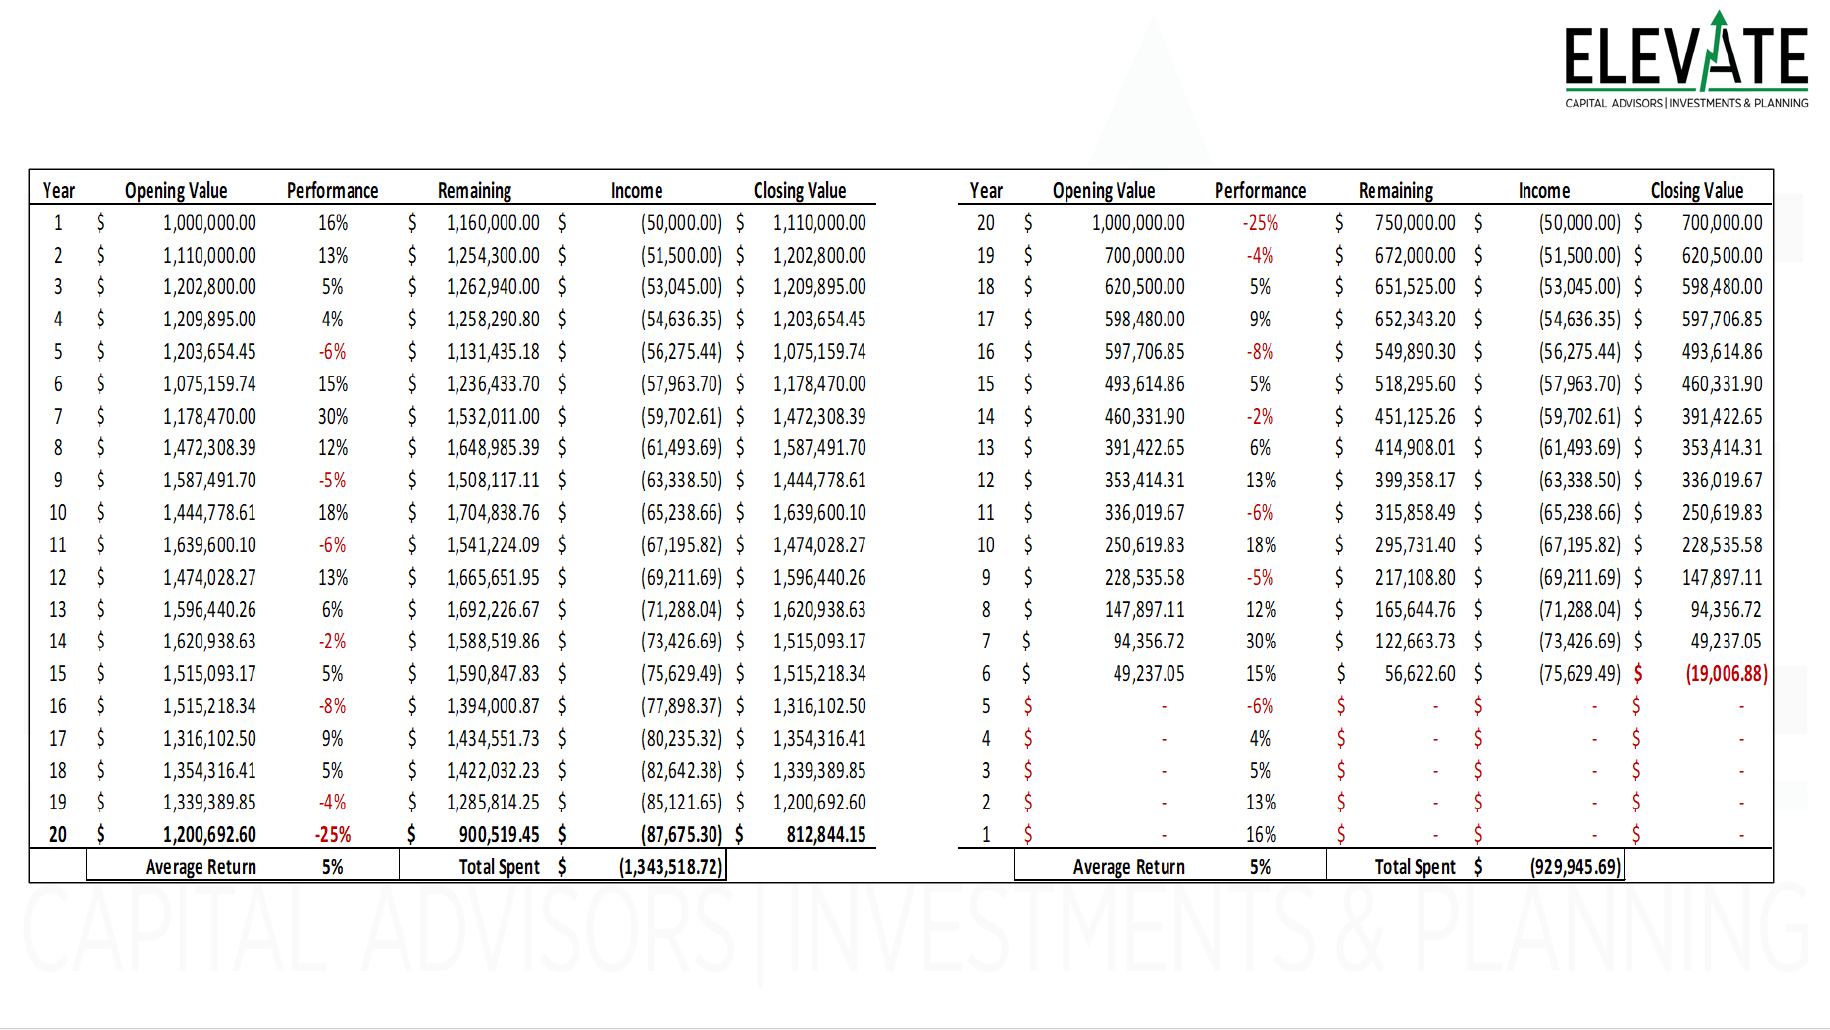Select right remaining value 750,000.00
This screenshot has height=1030, width=1830.
[1415, 223]
